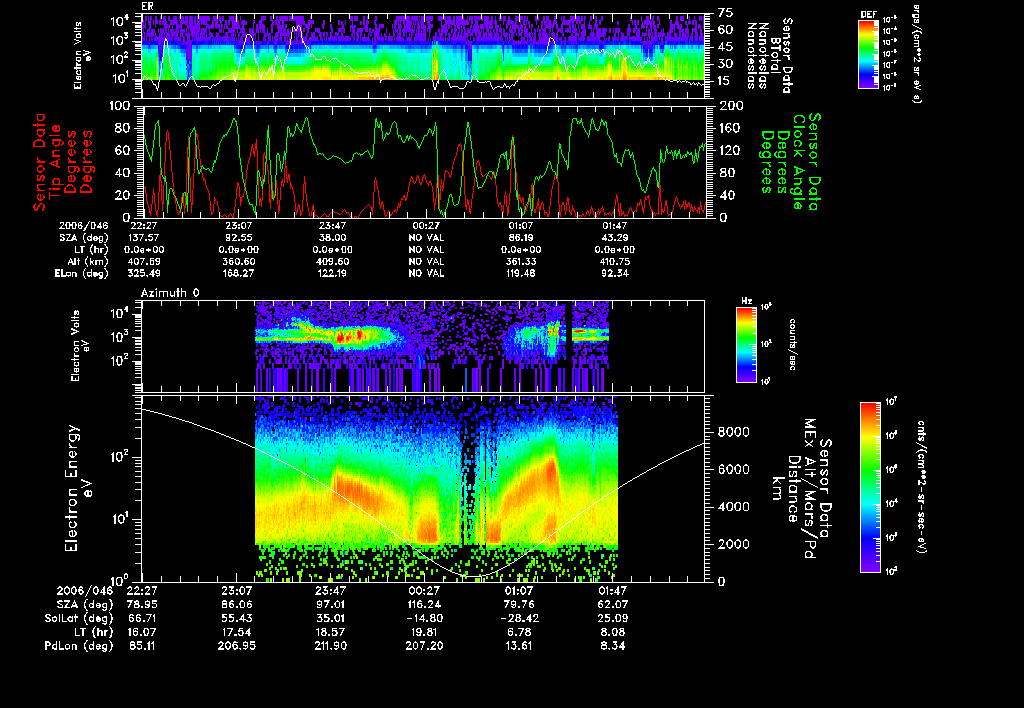The width and height of the screenshot is (1024, 708).
Task: Click the 8000 km distance axis tick
Action: pyautogui.click(x=733, y=432)
